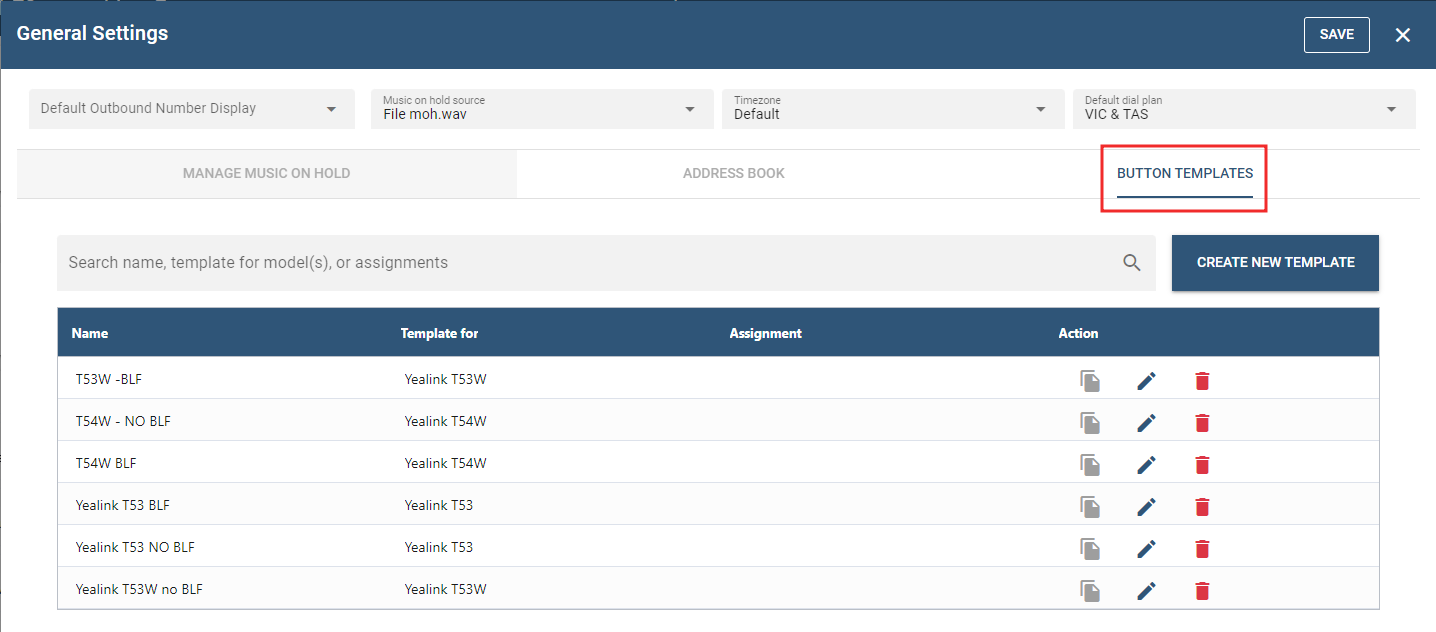The image size is (1436, 632).
Task: Open the Address Book tab
Action: tap(733, 174)
